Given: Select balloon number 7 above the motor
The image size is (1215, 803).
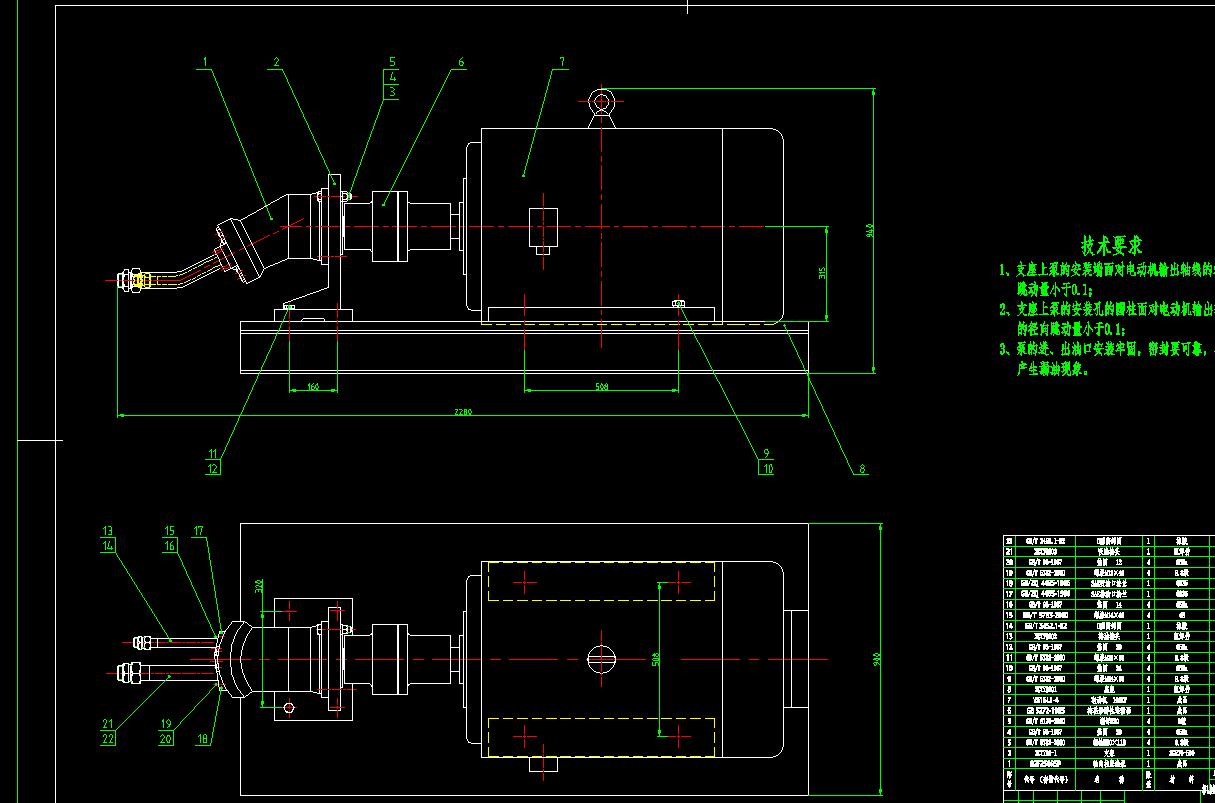Looking at the screenshot, I should (x=561, y=62).
